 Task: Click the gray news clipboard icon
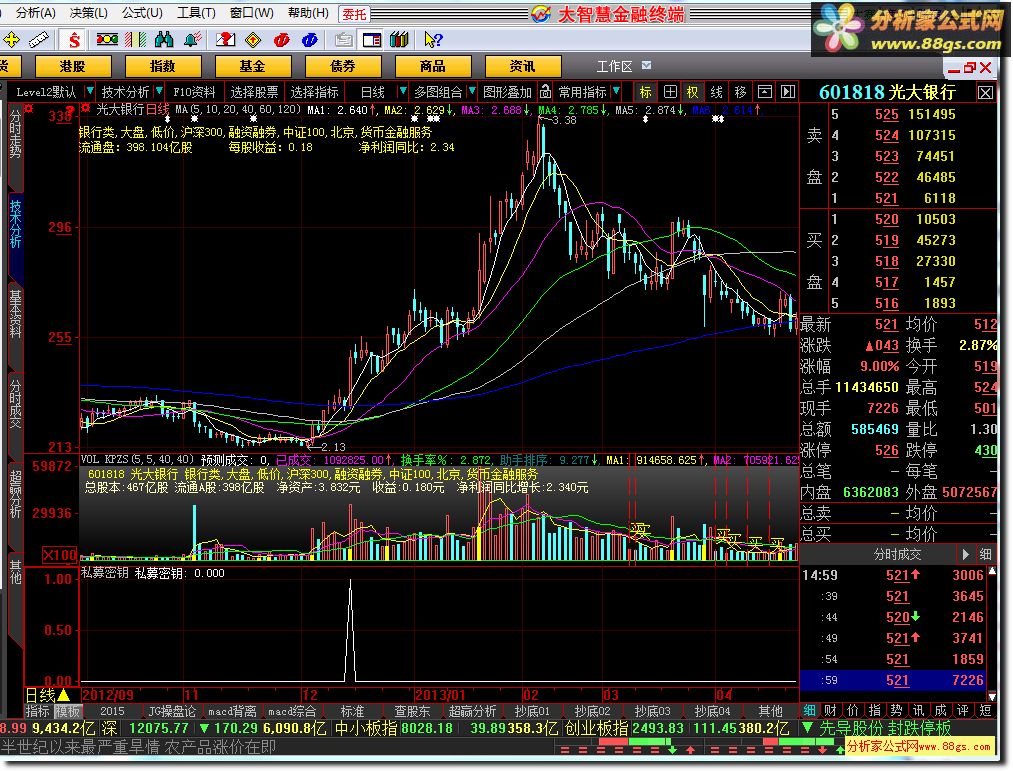[344, 40]
